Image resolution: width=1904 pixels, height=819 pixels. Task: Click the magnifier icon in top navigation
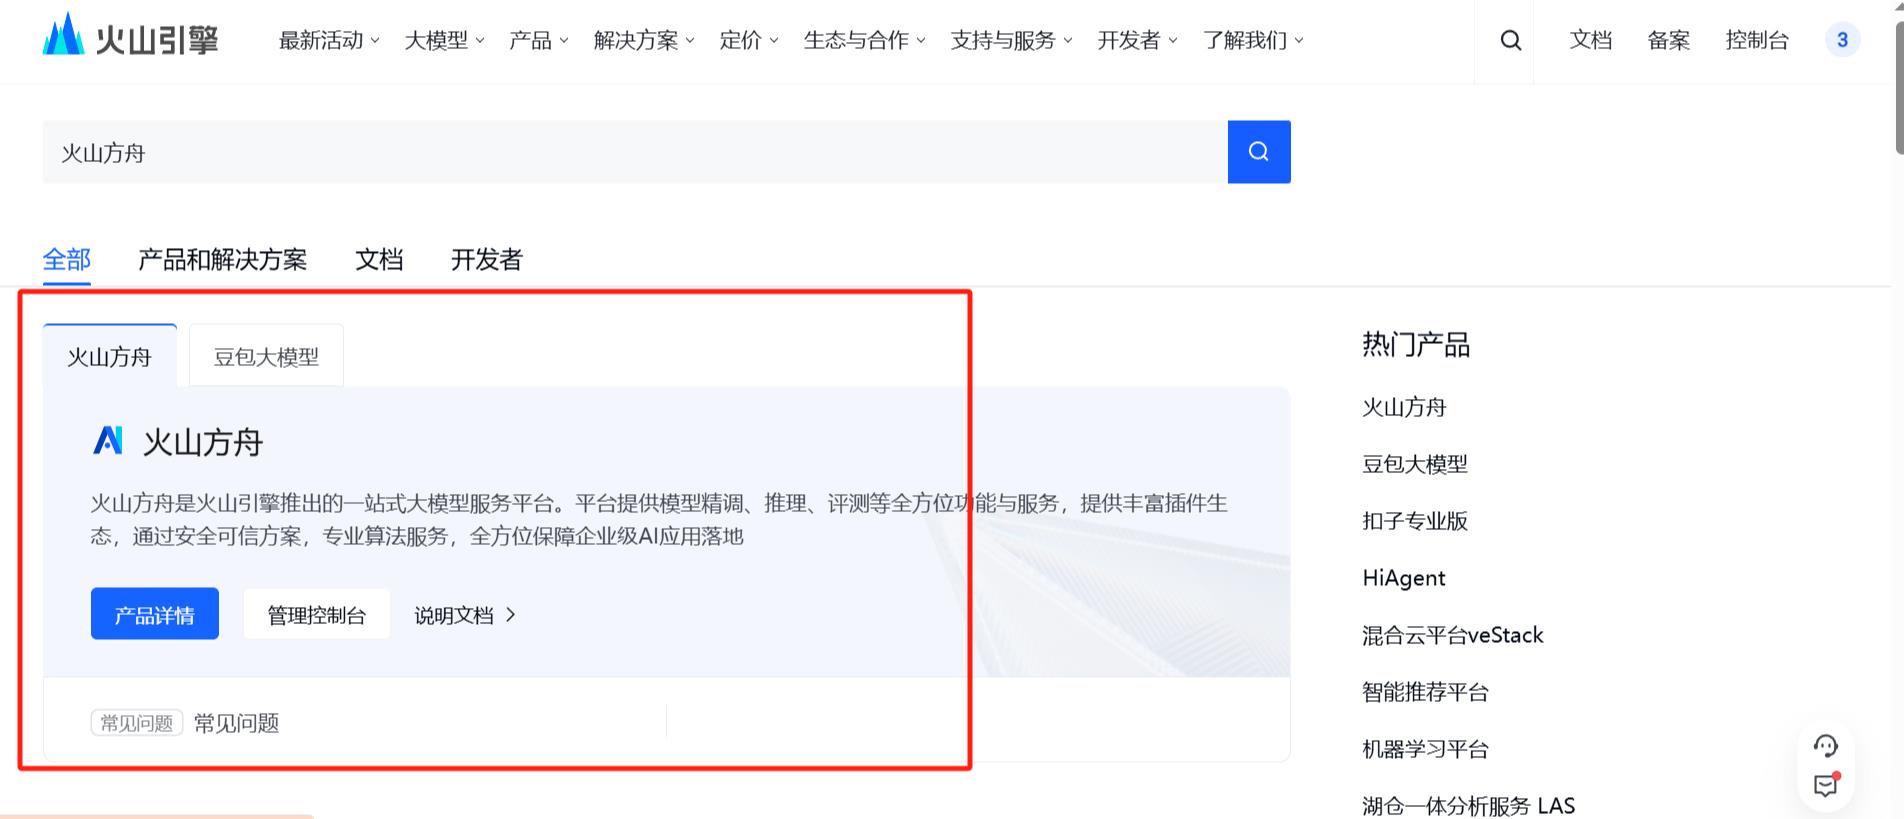(1510, 41)
